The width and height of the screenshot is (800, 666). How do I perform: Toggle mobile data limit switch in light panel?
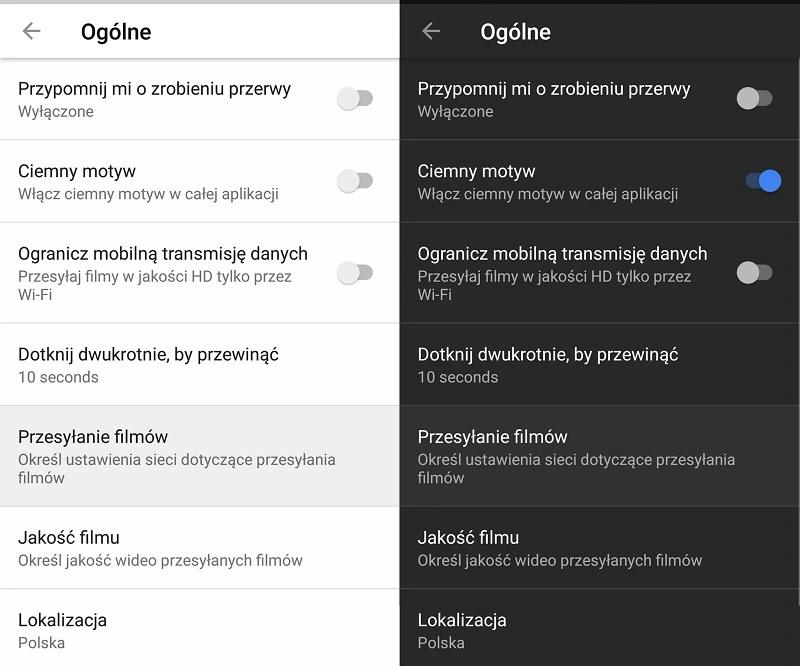(x=355, y=272)
